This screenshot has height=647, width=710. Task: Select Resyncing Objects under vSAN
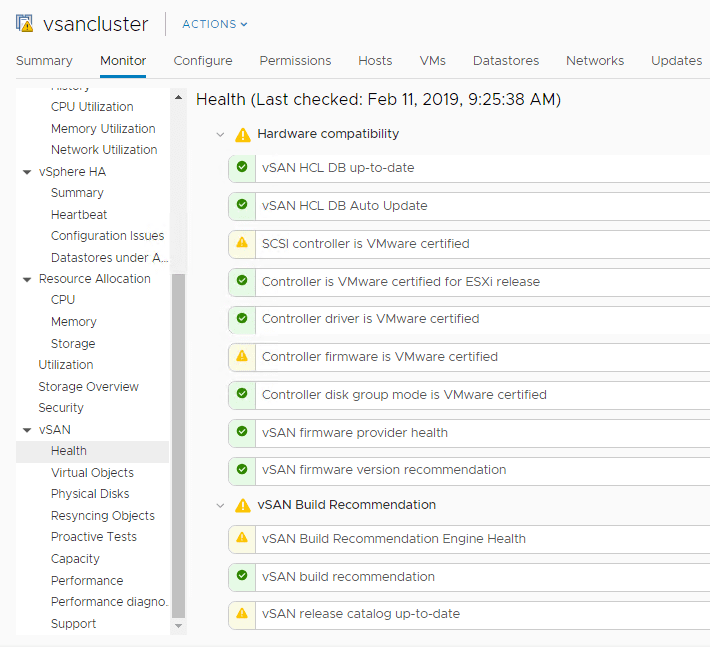point(103,516)
